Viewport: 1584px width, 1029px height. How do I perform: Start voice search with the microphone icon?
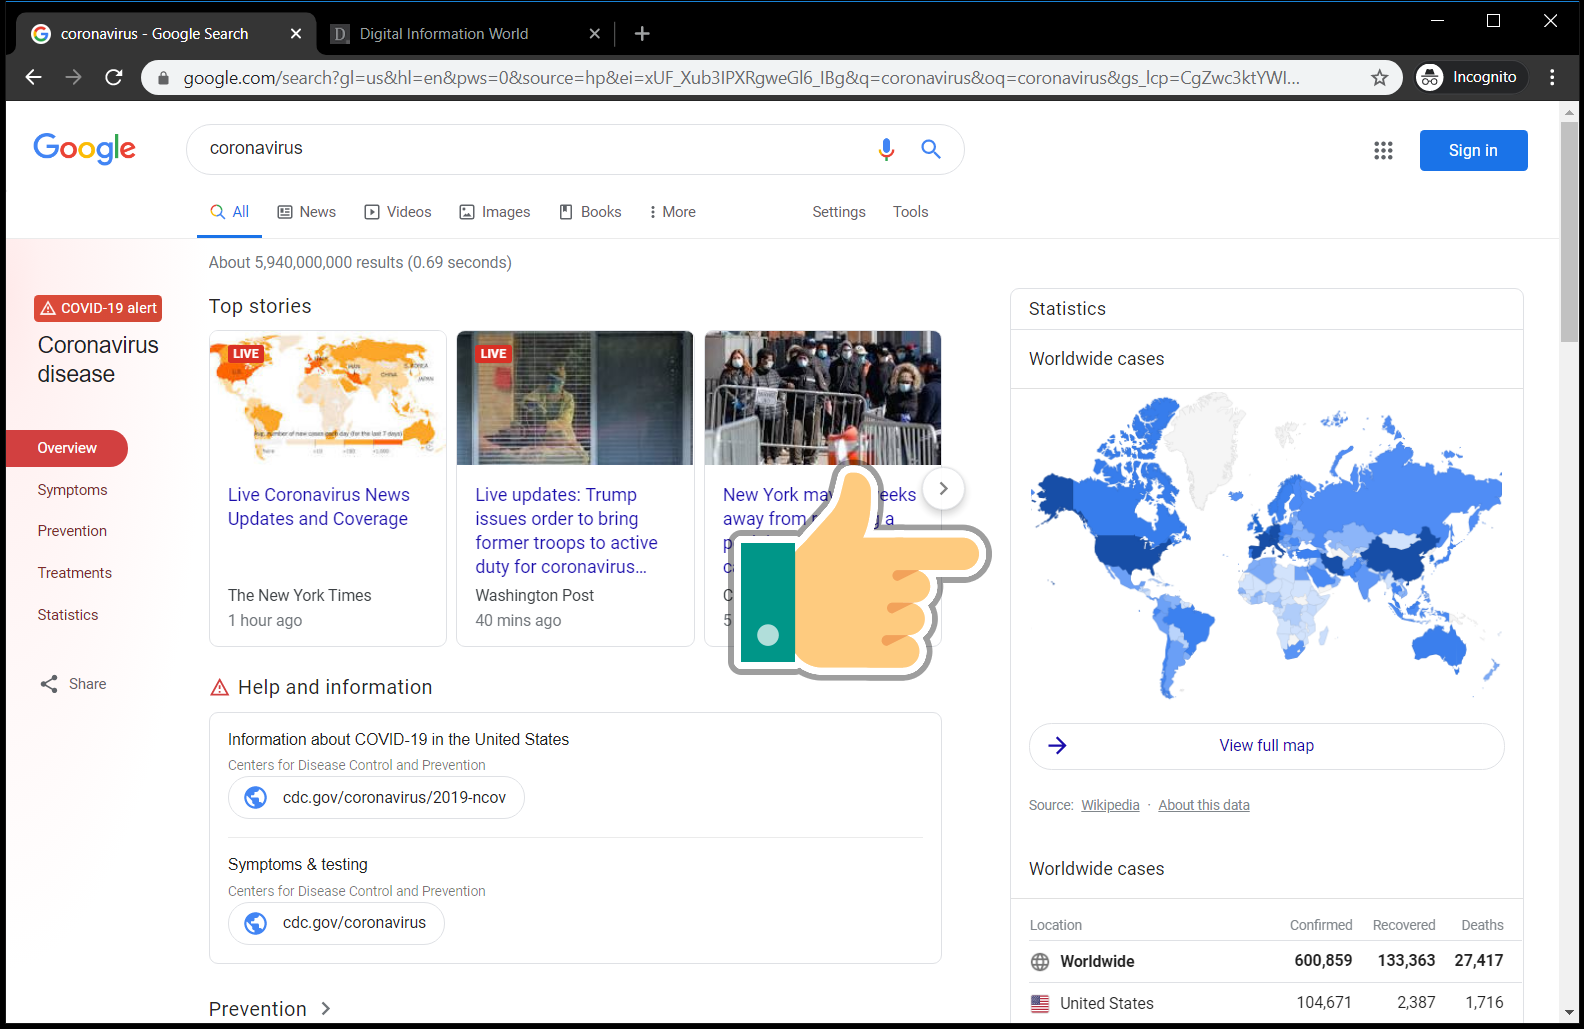[x=886, y=149]
